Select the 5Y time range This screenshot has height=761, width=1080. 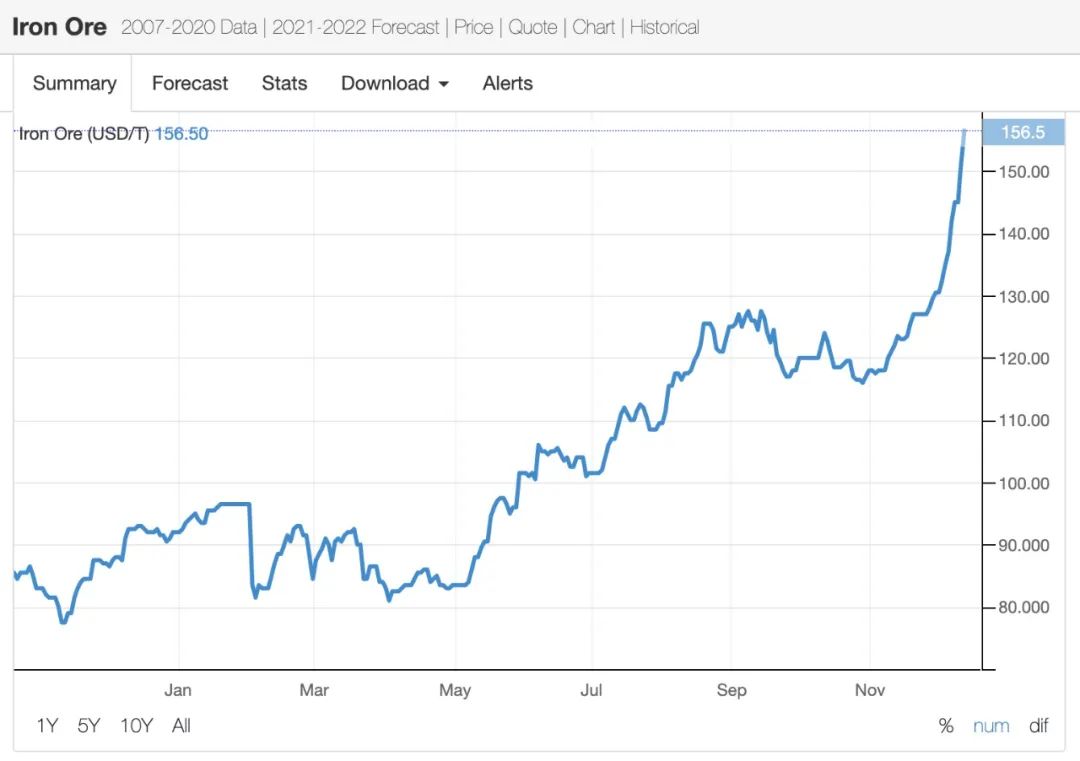89,725
